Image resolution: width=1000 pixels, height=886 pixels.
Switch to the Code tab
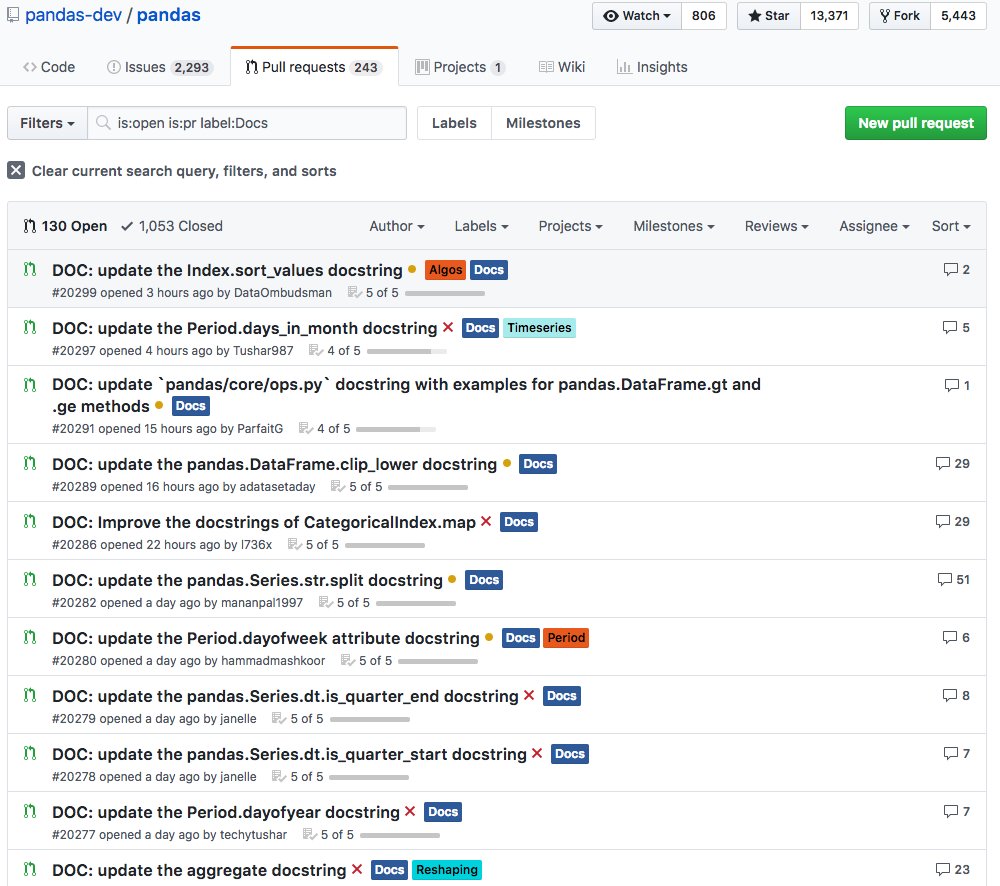[x=49, y=67]
